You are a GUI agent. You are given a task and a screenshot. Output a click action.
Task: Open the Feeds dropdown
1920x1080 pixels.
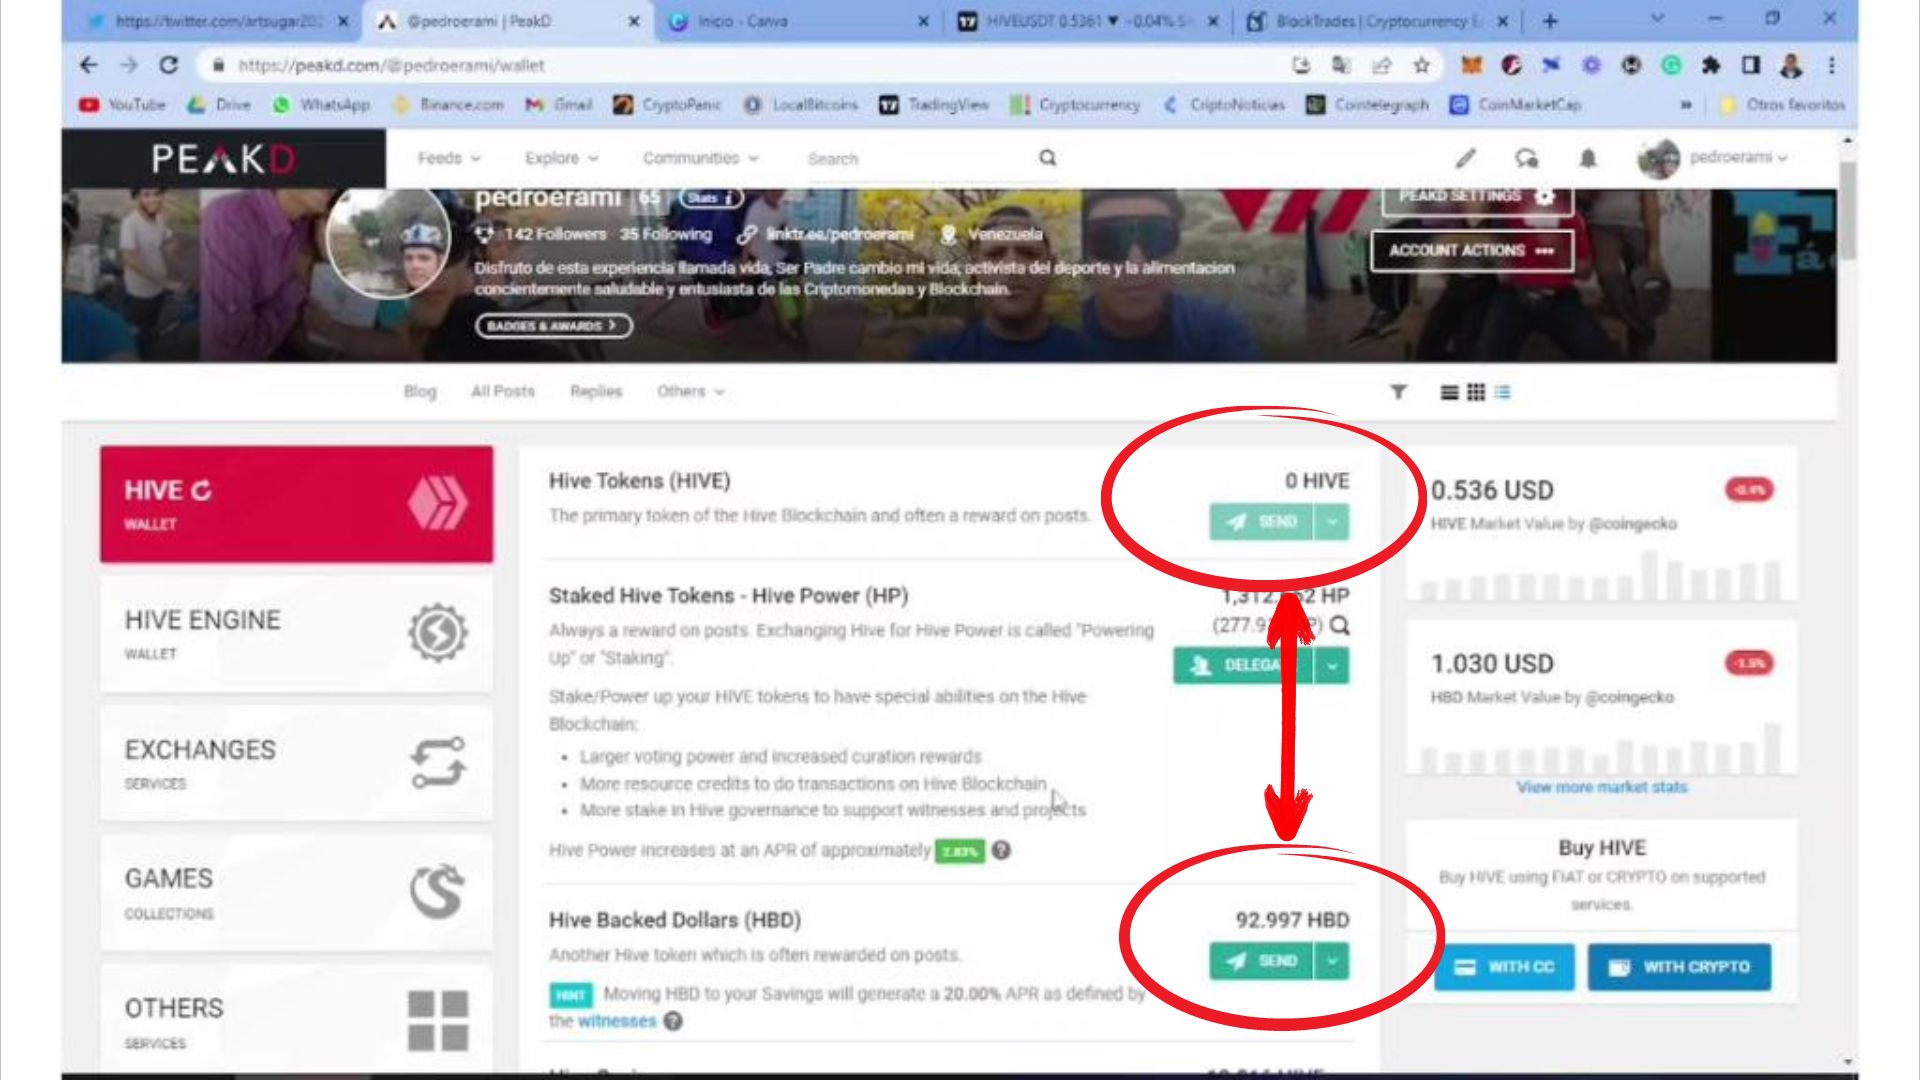click(448, 158)
